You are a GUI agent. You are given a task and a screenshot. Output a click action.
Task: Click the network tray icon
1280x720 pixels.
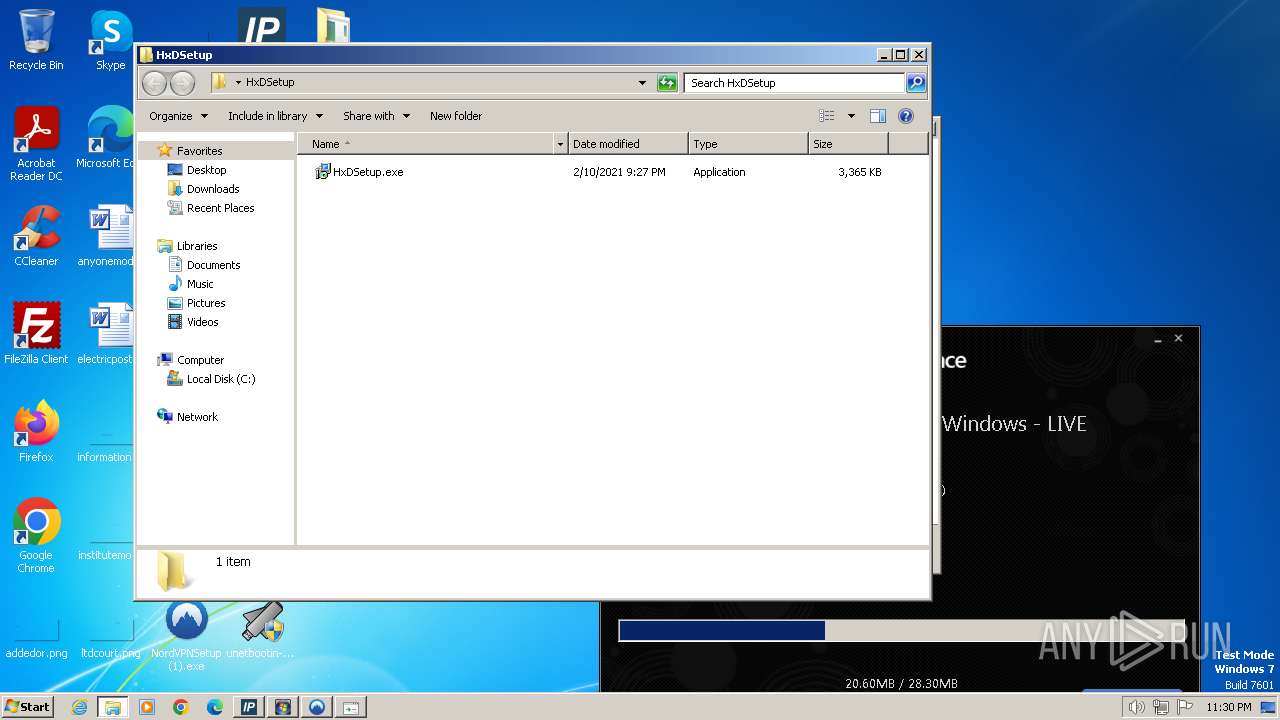coord(1161,707)
